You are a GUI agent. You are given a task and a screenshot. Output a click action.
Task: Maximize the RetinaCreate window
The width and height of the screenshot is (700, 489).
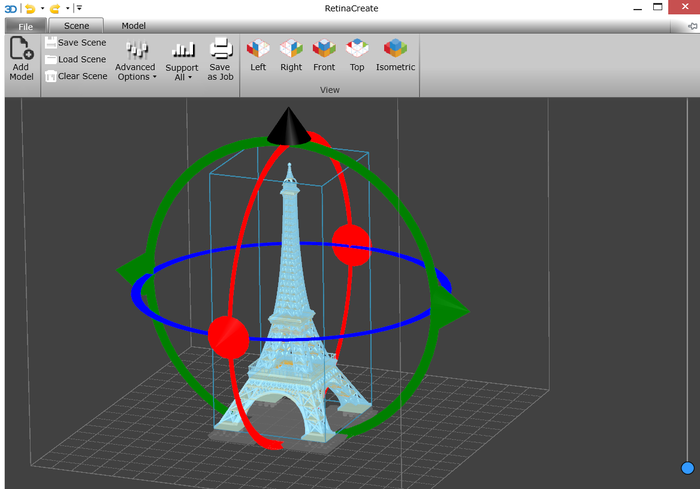[x=658, y=7]
